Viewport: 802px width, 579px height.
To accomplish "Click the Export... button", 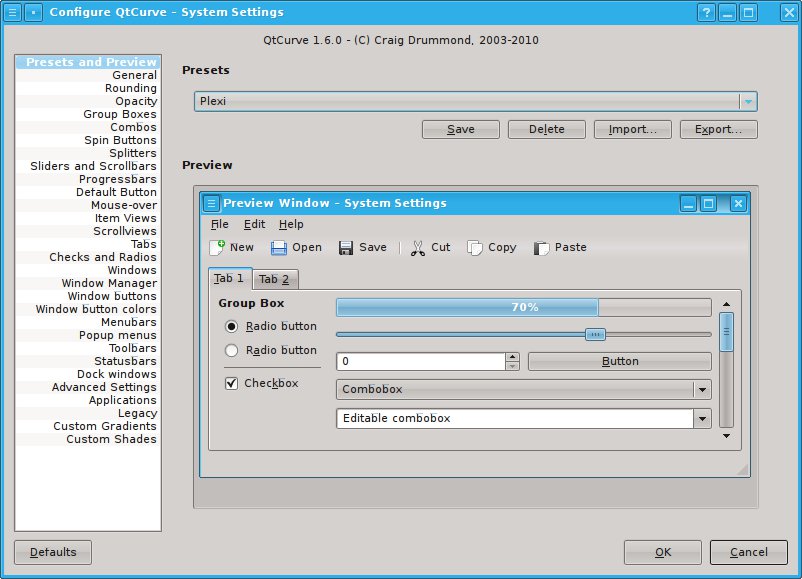I will pyautogui.click(x=718, y=129).
